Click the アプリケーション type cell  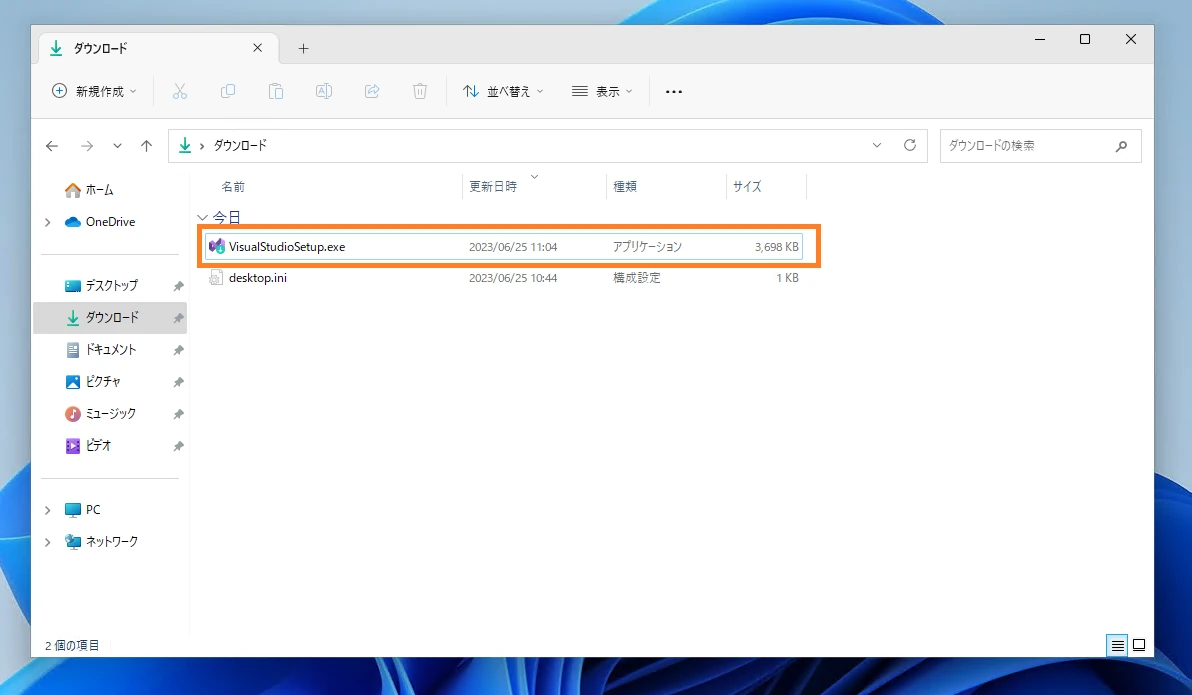(x=647, y=246)
